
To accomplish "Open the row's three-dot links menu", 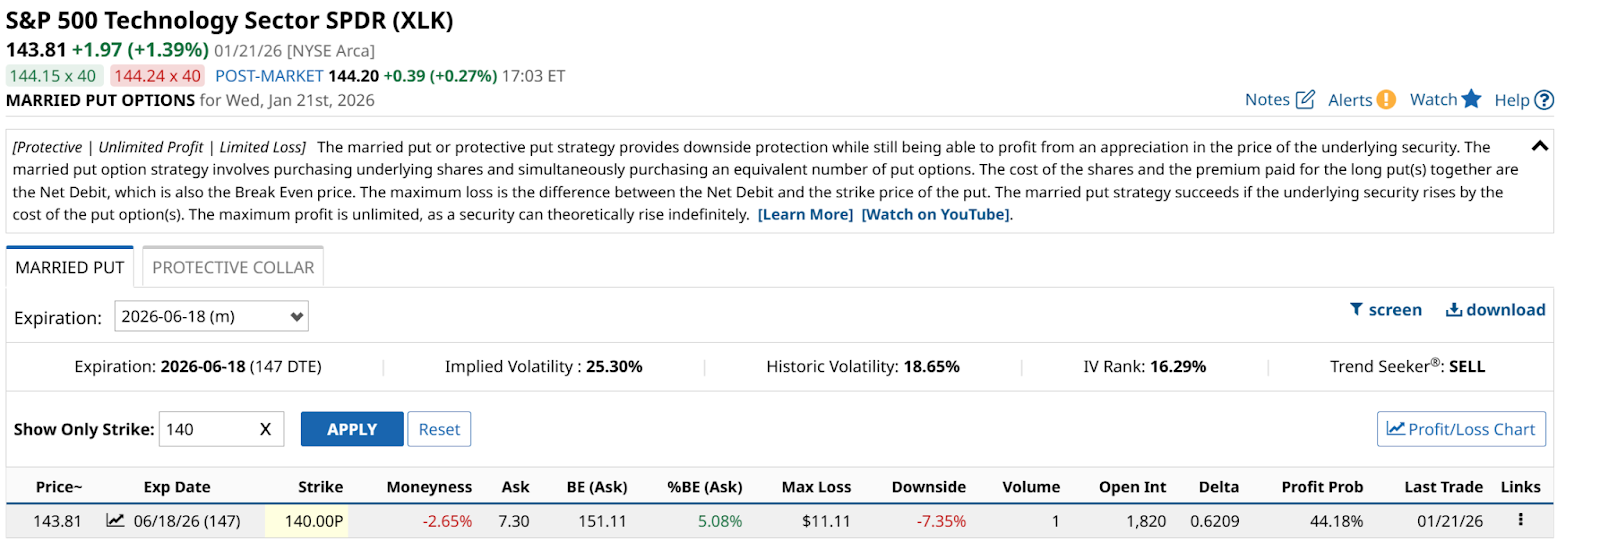I will [x=1520, y=520].
